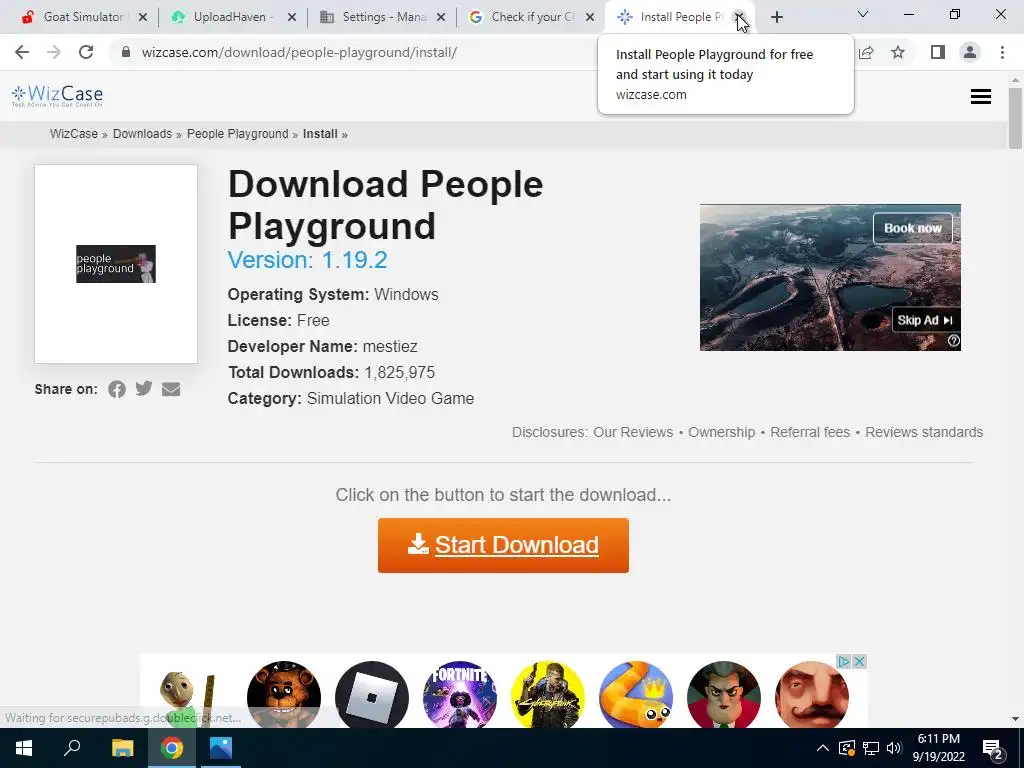Go back to previous page

pos(22,52)
